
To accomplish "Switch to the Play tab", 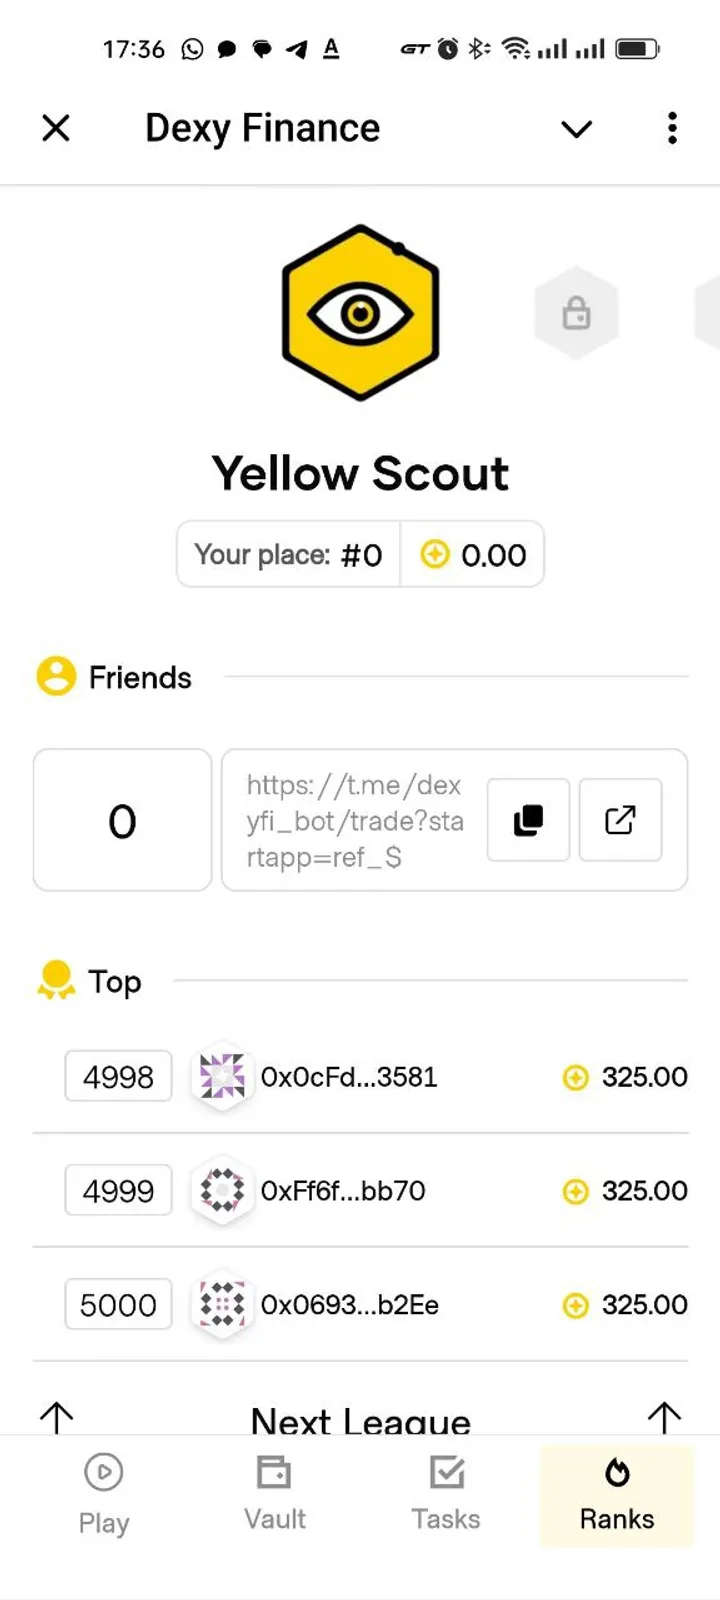I will [103, 1495].
